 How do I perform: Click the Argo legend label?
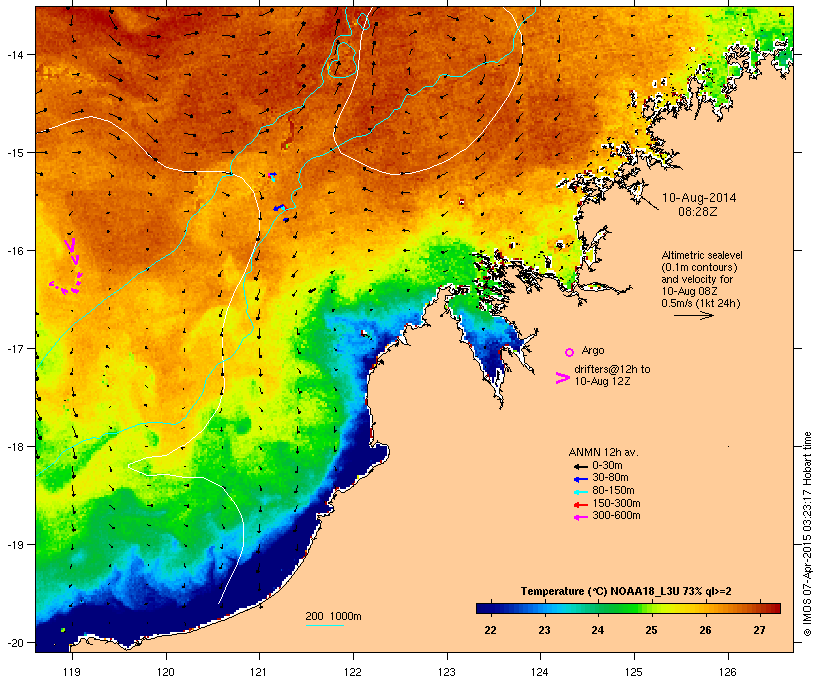(x=593, y=350)
